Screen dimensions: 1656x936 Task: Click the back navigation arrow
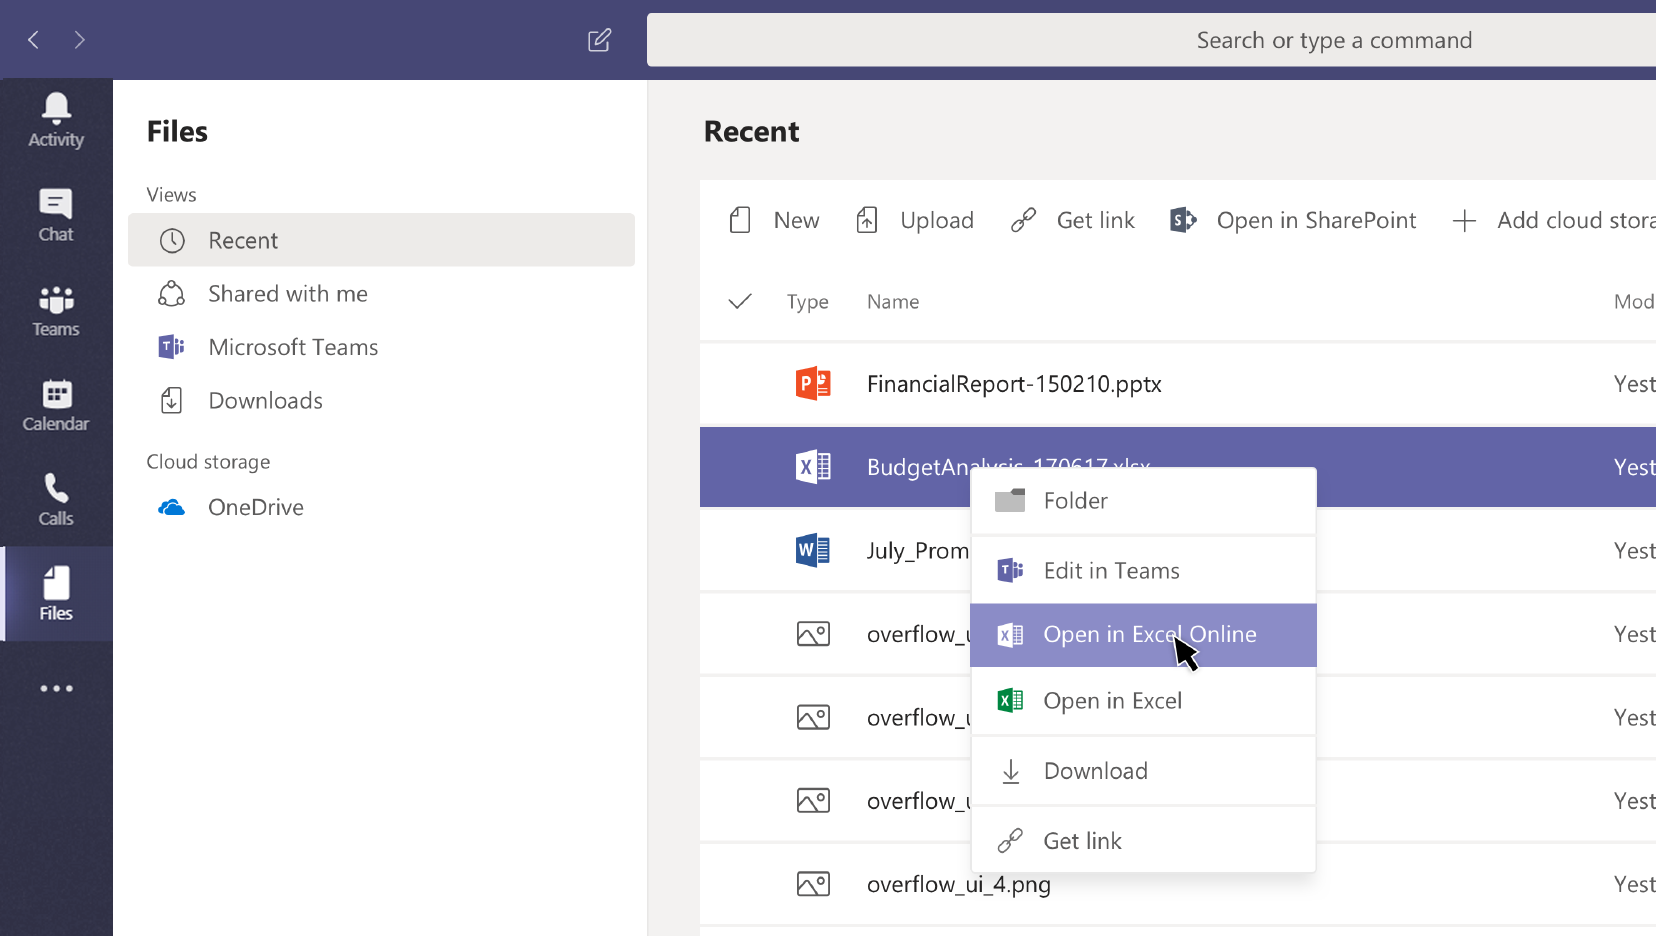pos(34,40)
